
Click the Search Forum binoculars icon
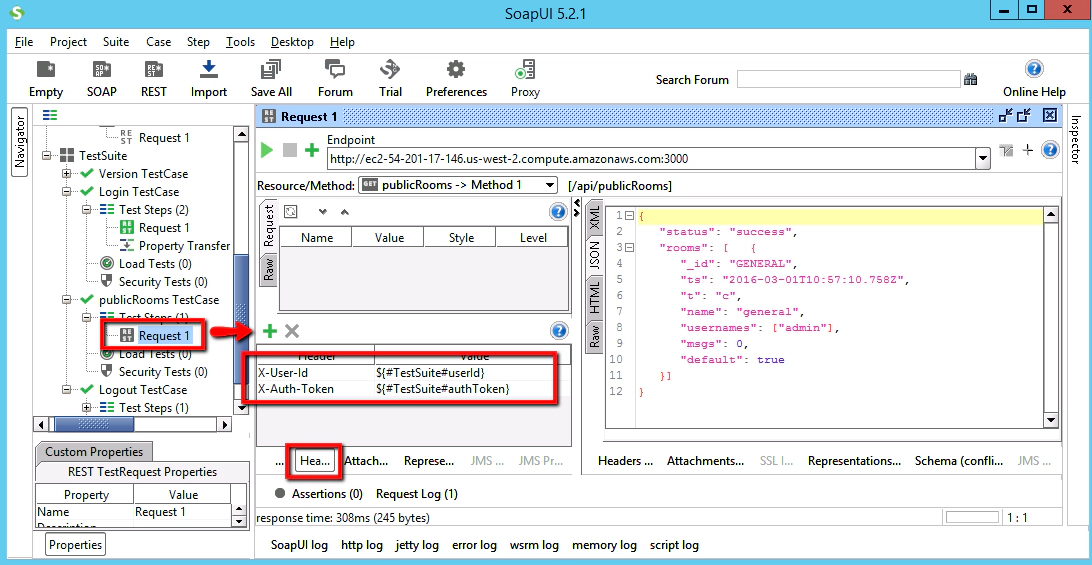tap(970, 79)
